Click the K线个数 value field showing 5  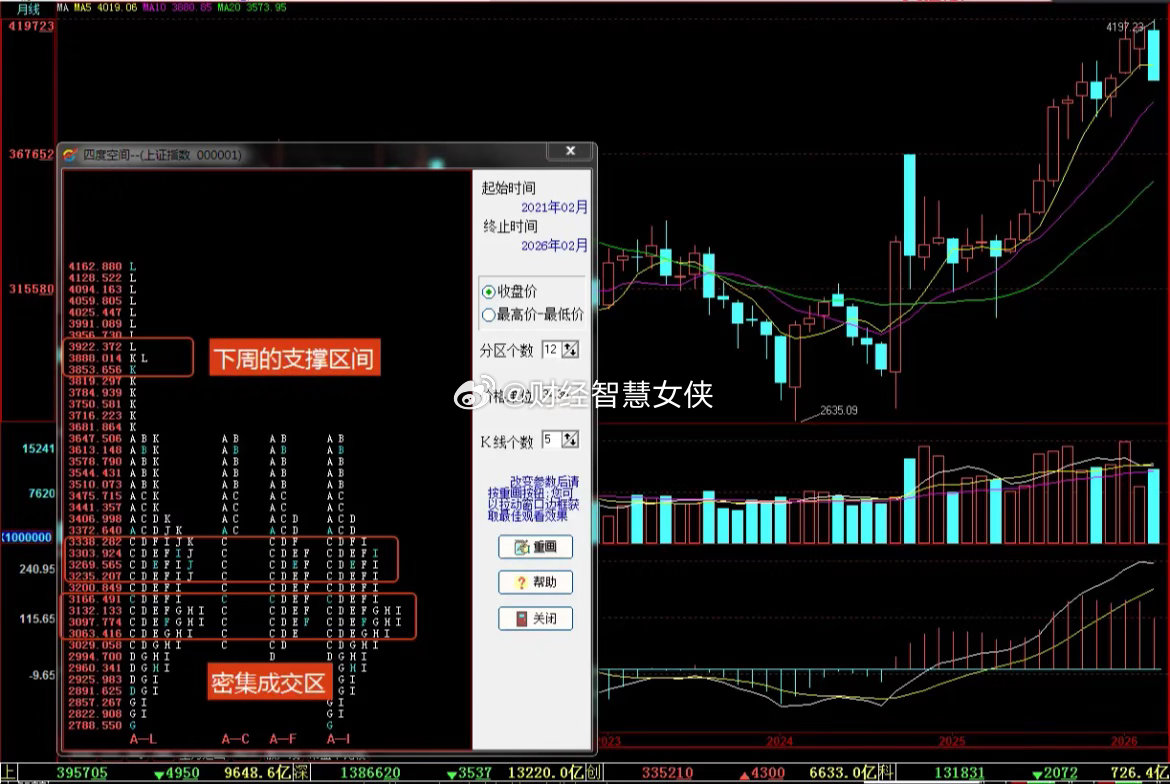point(551,439)
